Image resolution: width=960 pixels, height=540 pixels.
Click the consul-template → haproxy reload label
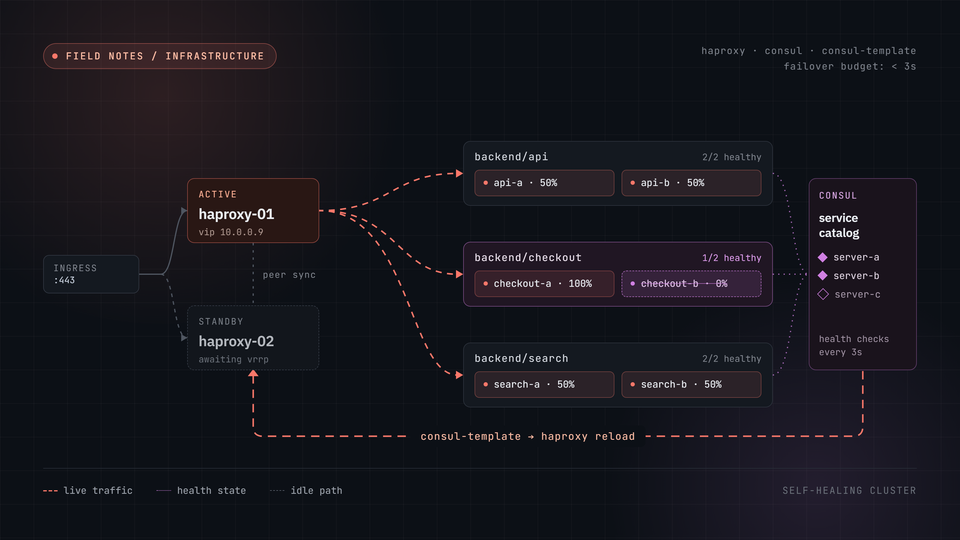tap(527, 437)
